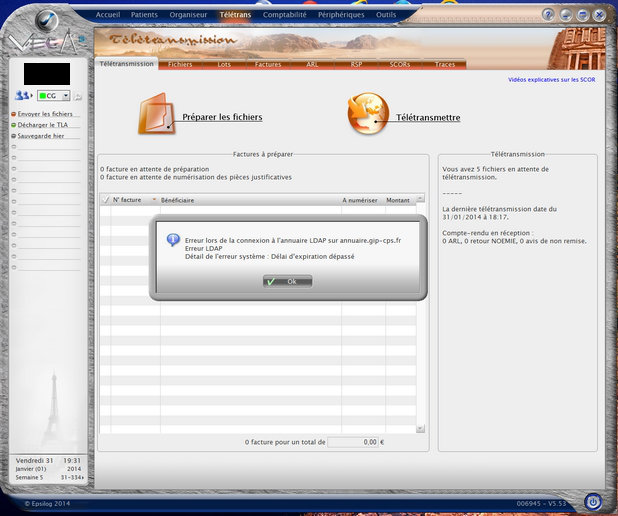Click the orange bullet beside Envoyer les fichiers
The height and width of the screenshot is (516, 618).
coord(13,114)
